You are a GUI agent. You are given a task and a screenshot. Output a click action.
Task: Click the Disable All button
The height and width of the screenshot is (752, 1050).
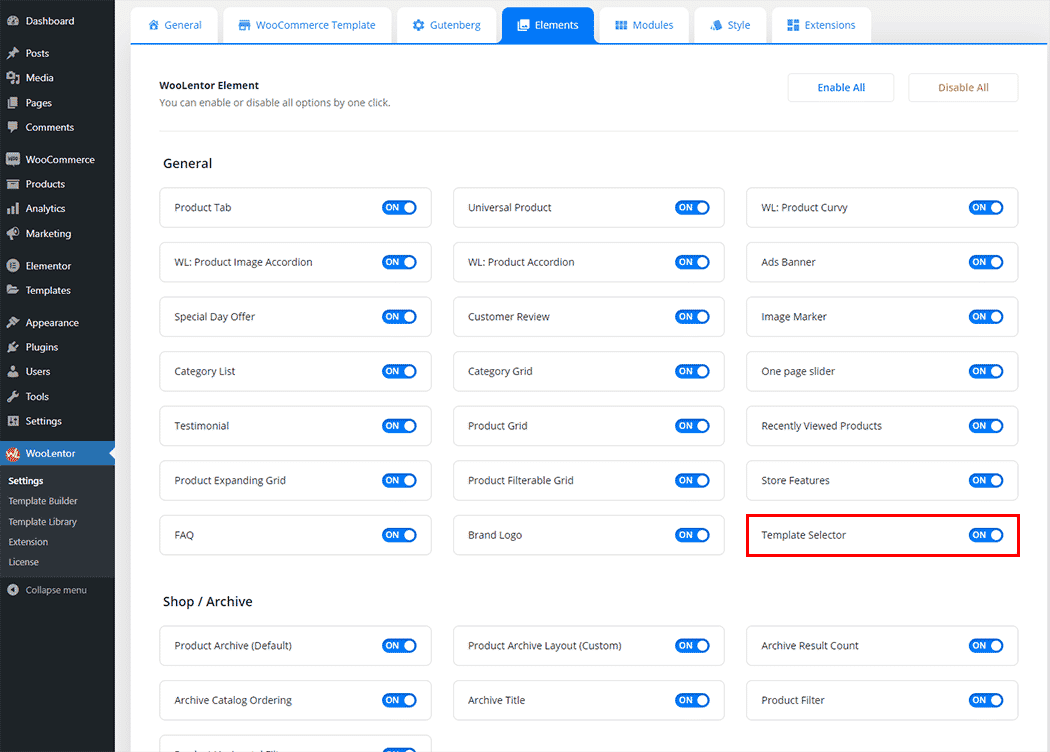[x=963, y=88]
